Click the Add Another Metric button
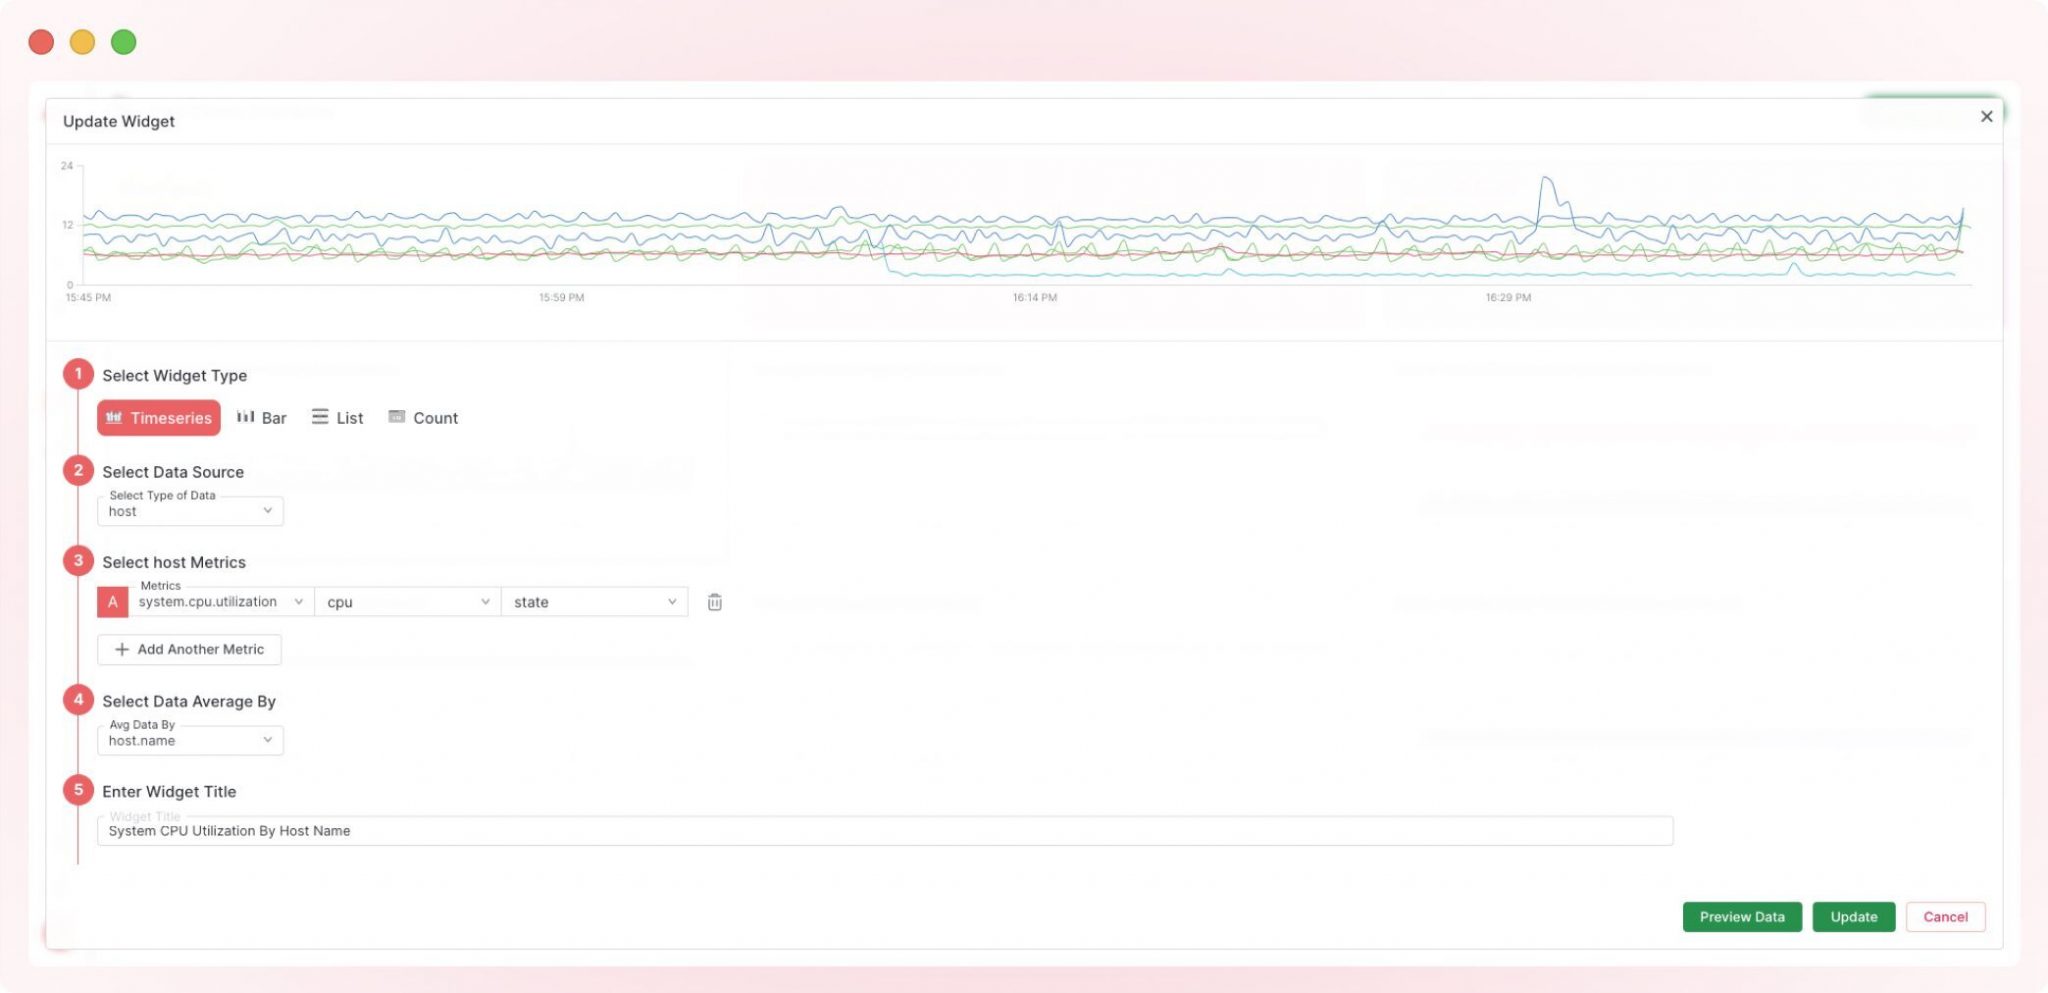2048x993 pixels. [x=189, y=649]
